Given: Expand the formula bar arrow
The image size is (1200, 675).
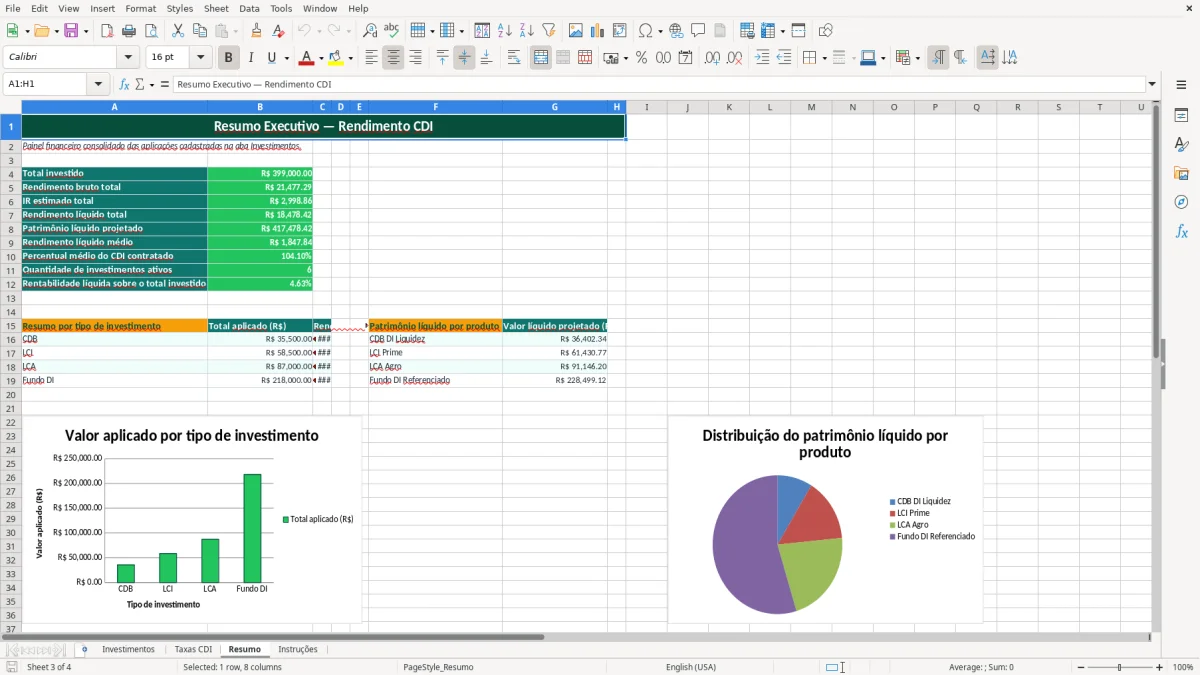Looking at the screenshot, I should tap(1152, 85).
